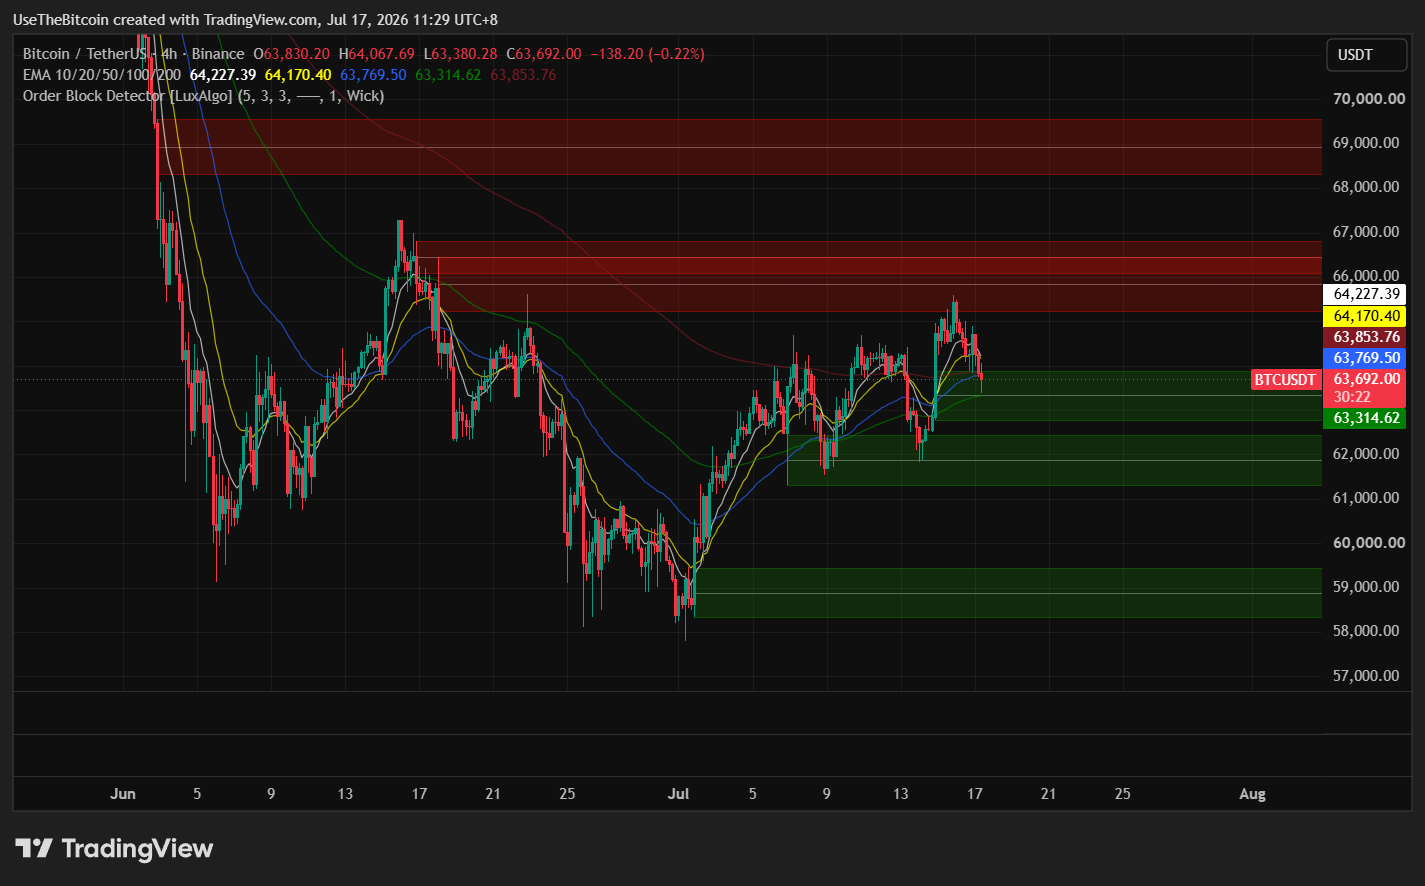Click the white 64,227.39 price axis tag

click(x=1364, y=294)
